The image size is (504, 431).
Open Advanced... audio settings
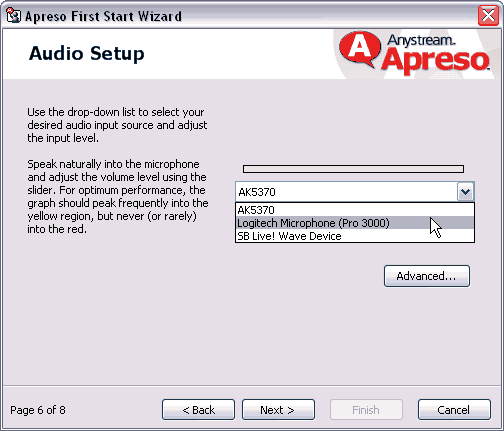[x=427, y=276]
